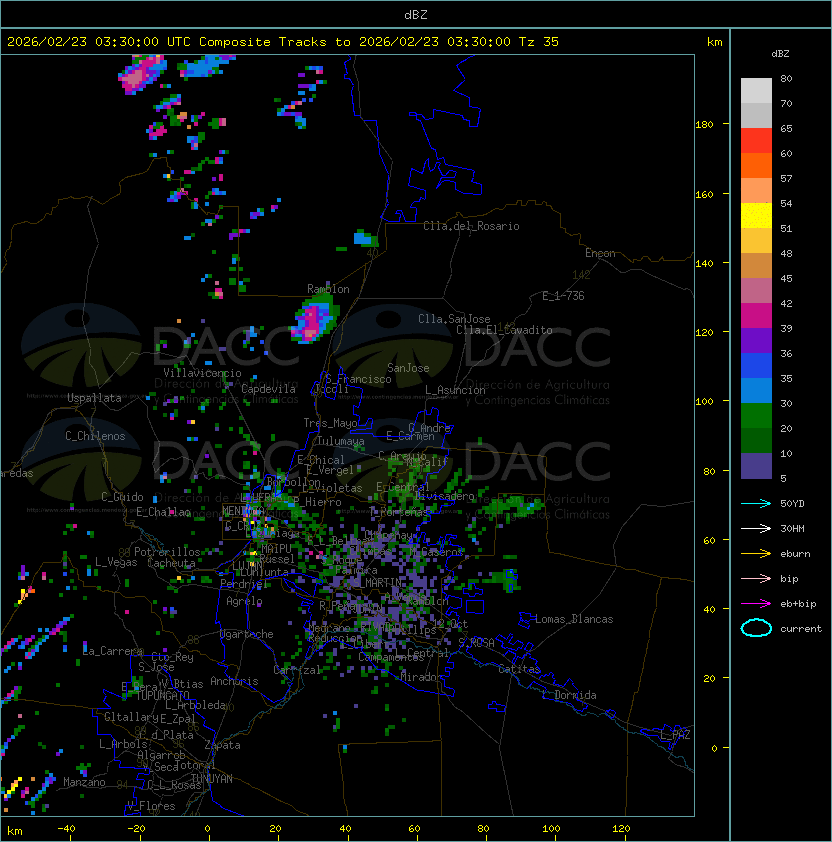This screenshot has width=832, height=842.
Task: Click the 'Clla.SanJose' place label
Action: tap(454, 319)
